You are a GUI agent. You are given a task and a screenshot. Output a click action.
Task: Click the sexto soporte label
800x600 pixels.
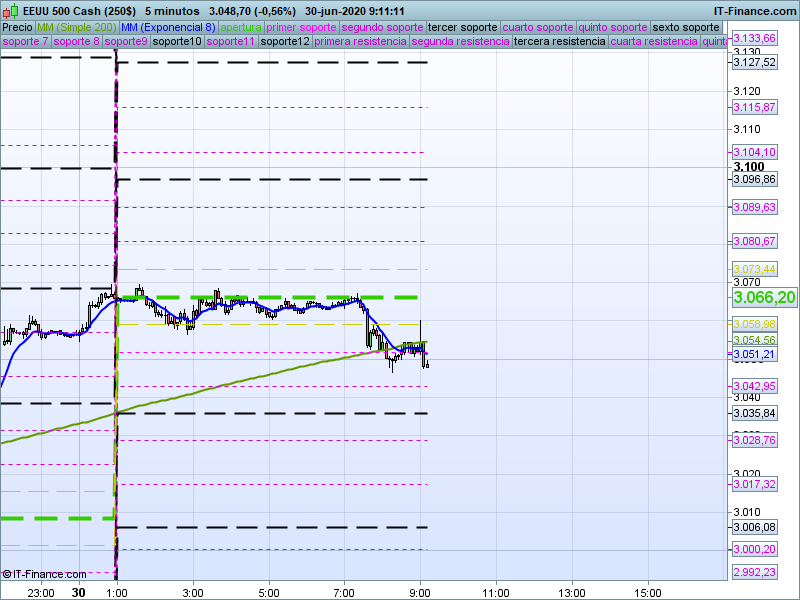(x=686, y=28)
